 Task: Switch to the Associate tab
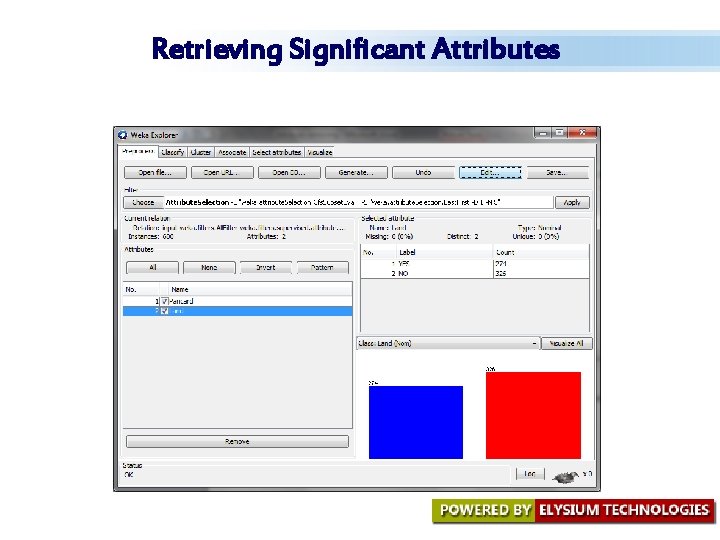pos(232,152)
